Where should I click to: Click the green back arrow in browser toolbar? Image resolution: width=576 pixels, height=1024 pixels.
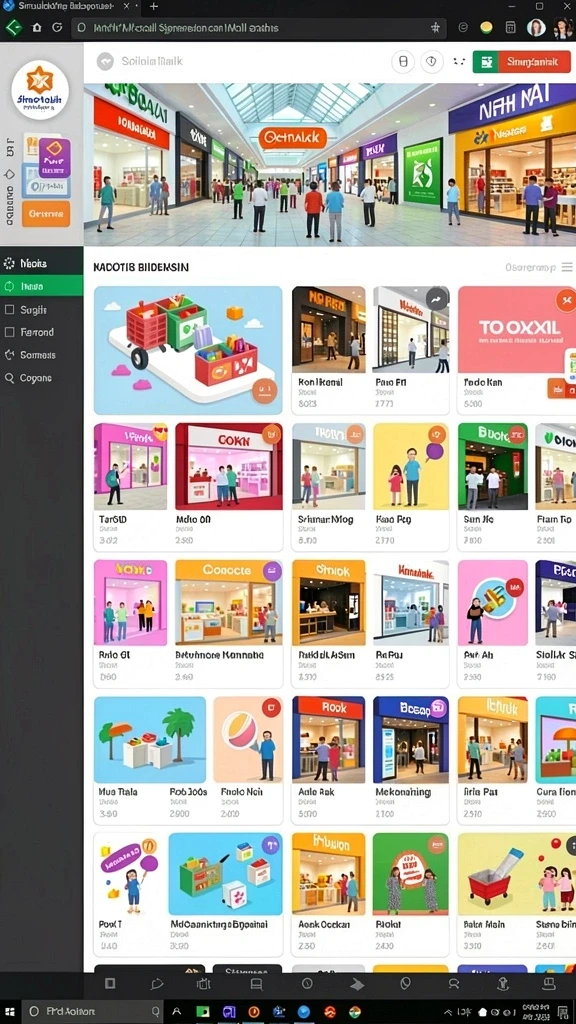point(14,27)
